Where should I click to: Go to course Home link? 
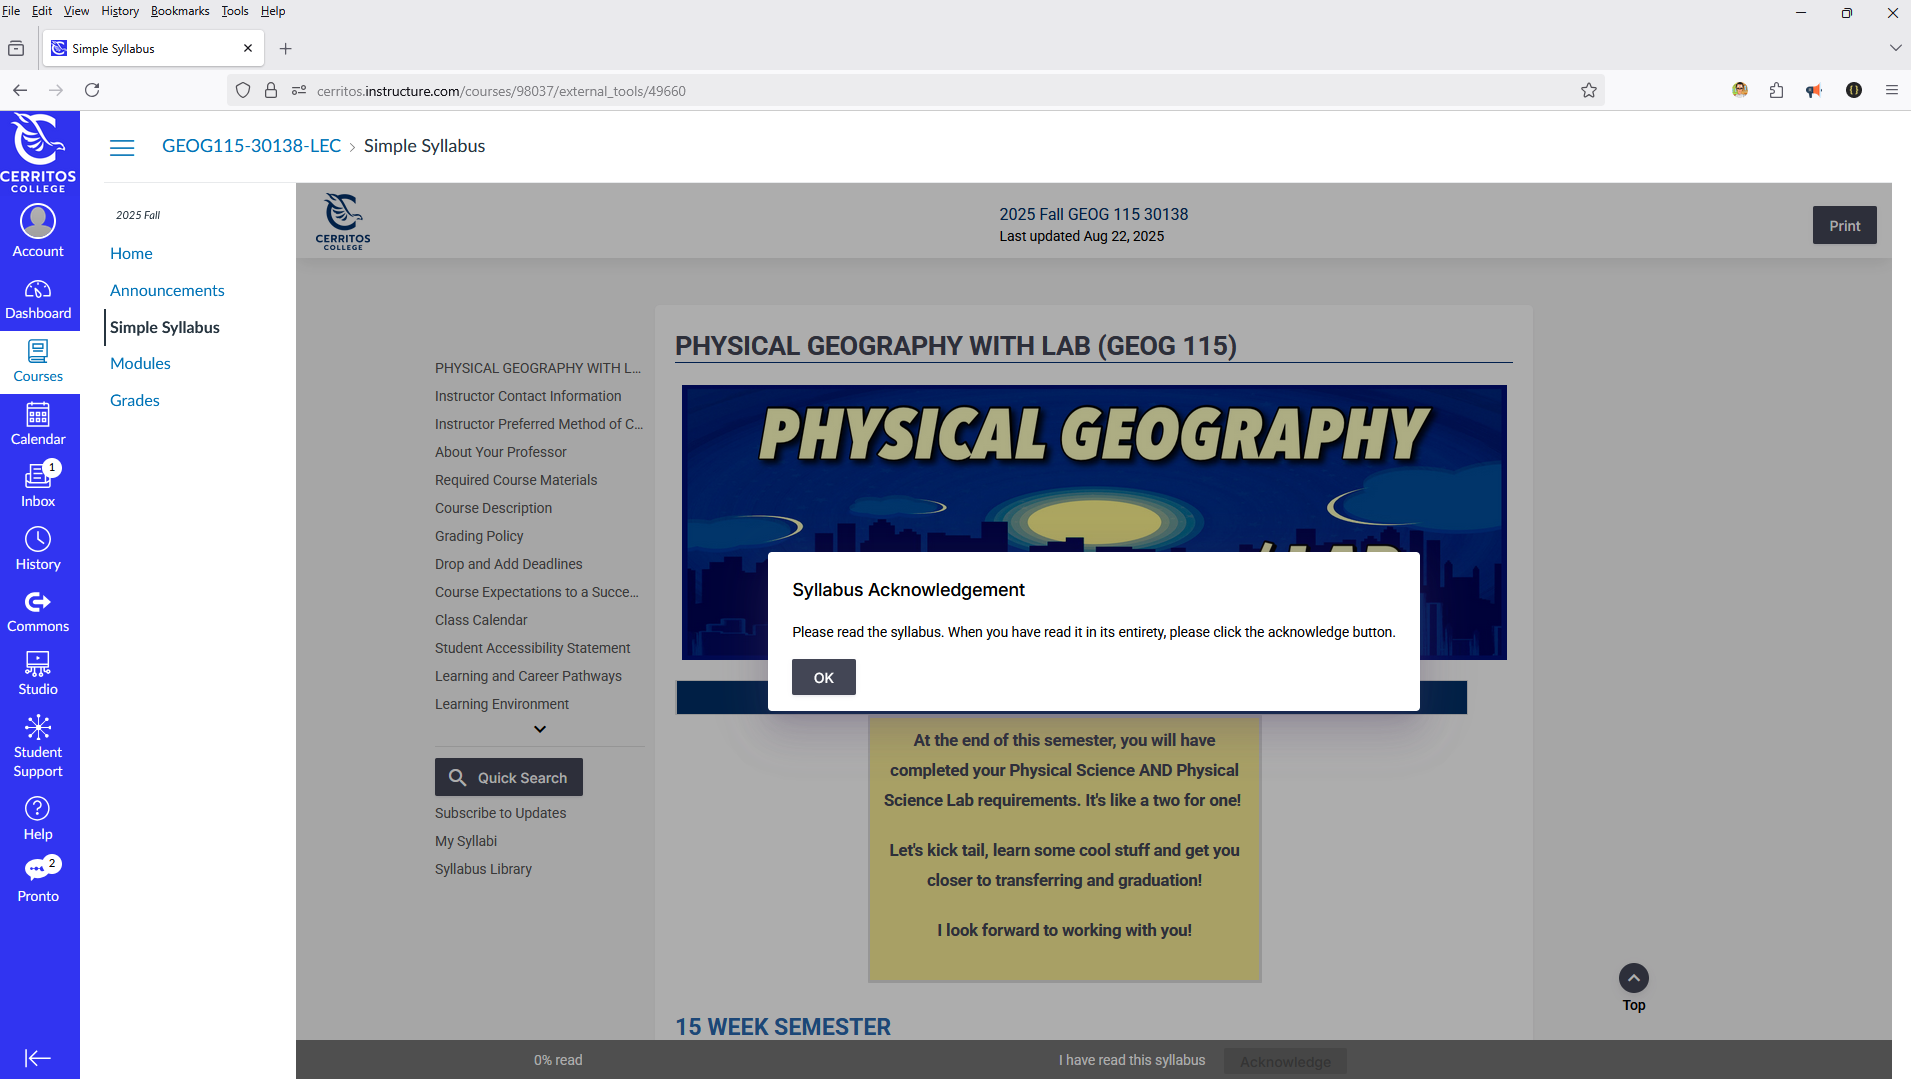[131, 253]
